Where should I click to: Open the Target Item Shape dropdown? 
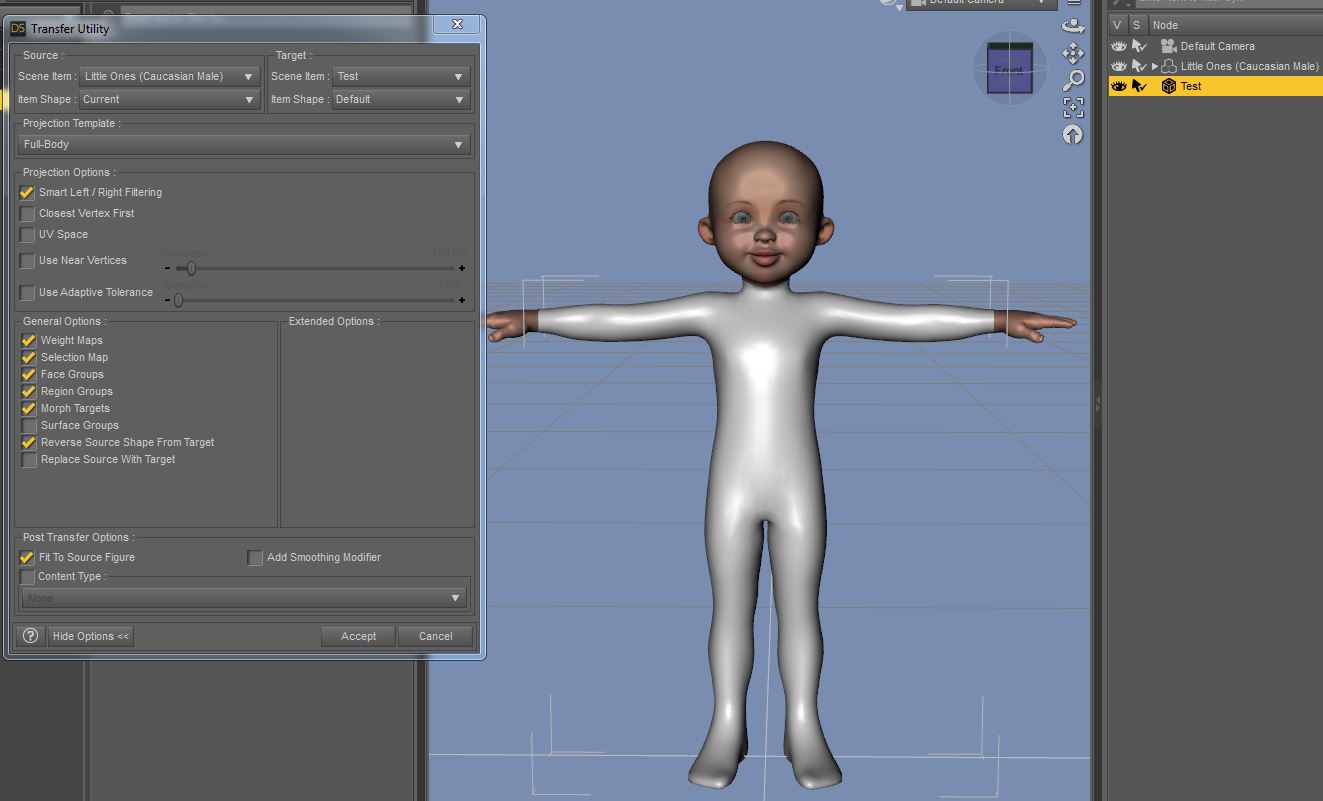[401, 99]
